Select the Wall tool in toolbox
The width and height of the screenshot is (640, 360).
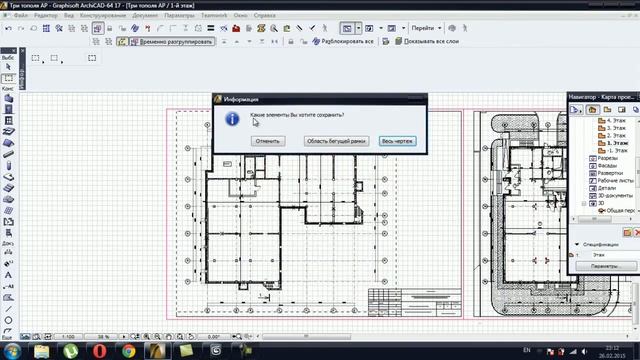coord(8,98)
